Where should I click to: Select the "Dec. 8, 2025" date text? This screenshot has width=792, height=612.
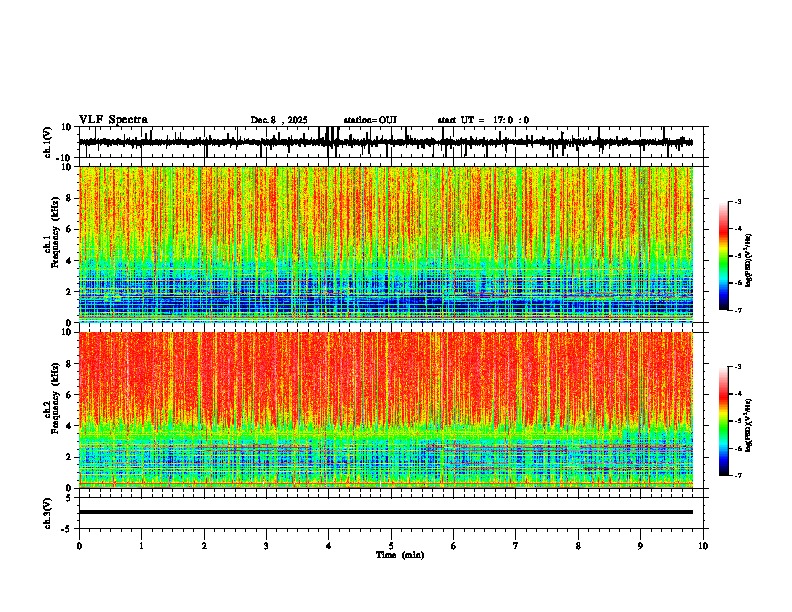(x=279, y=120)
